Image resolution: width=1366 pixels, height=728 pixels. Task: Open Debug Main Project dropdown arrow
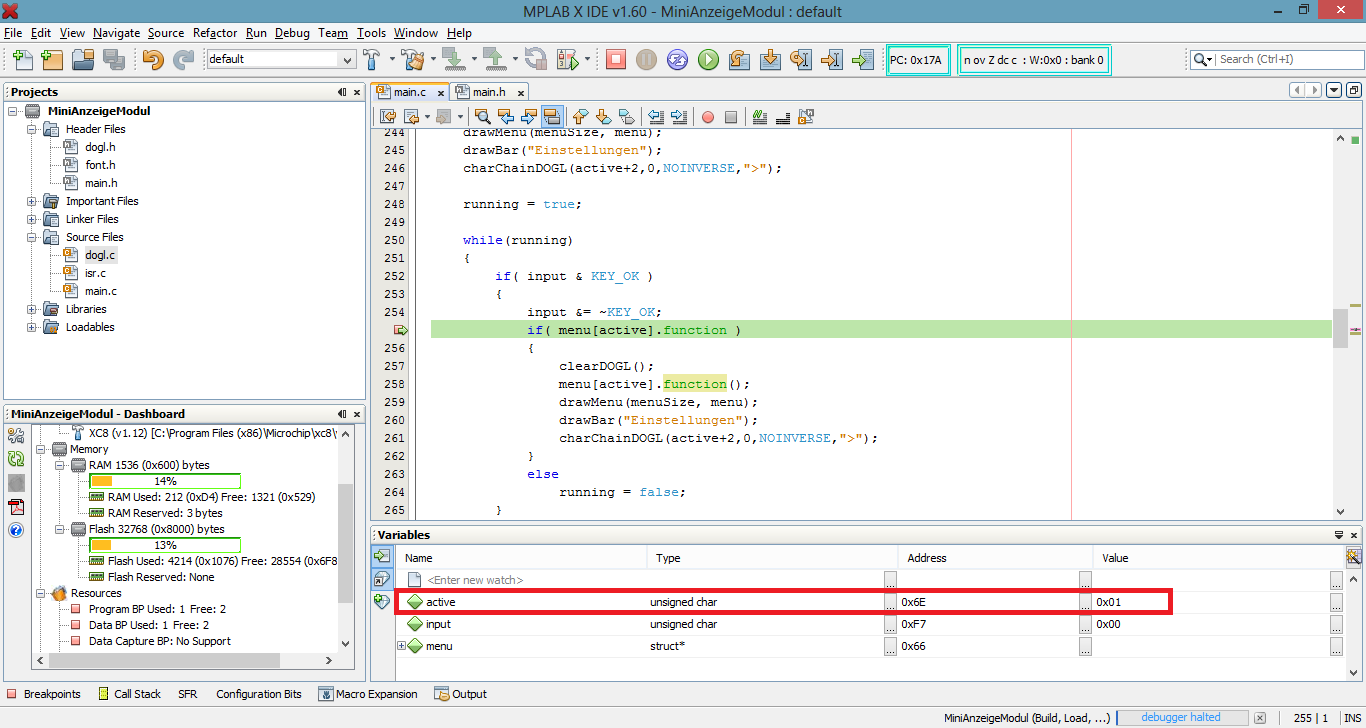tap(587, 59)
